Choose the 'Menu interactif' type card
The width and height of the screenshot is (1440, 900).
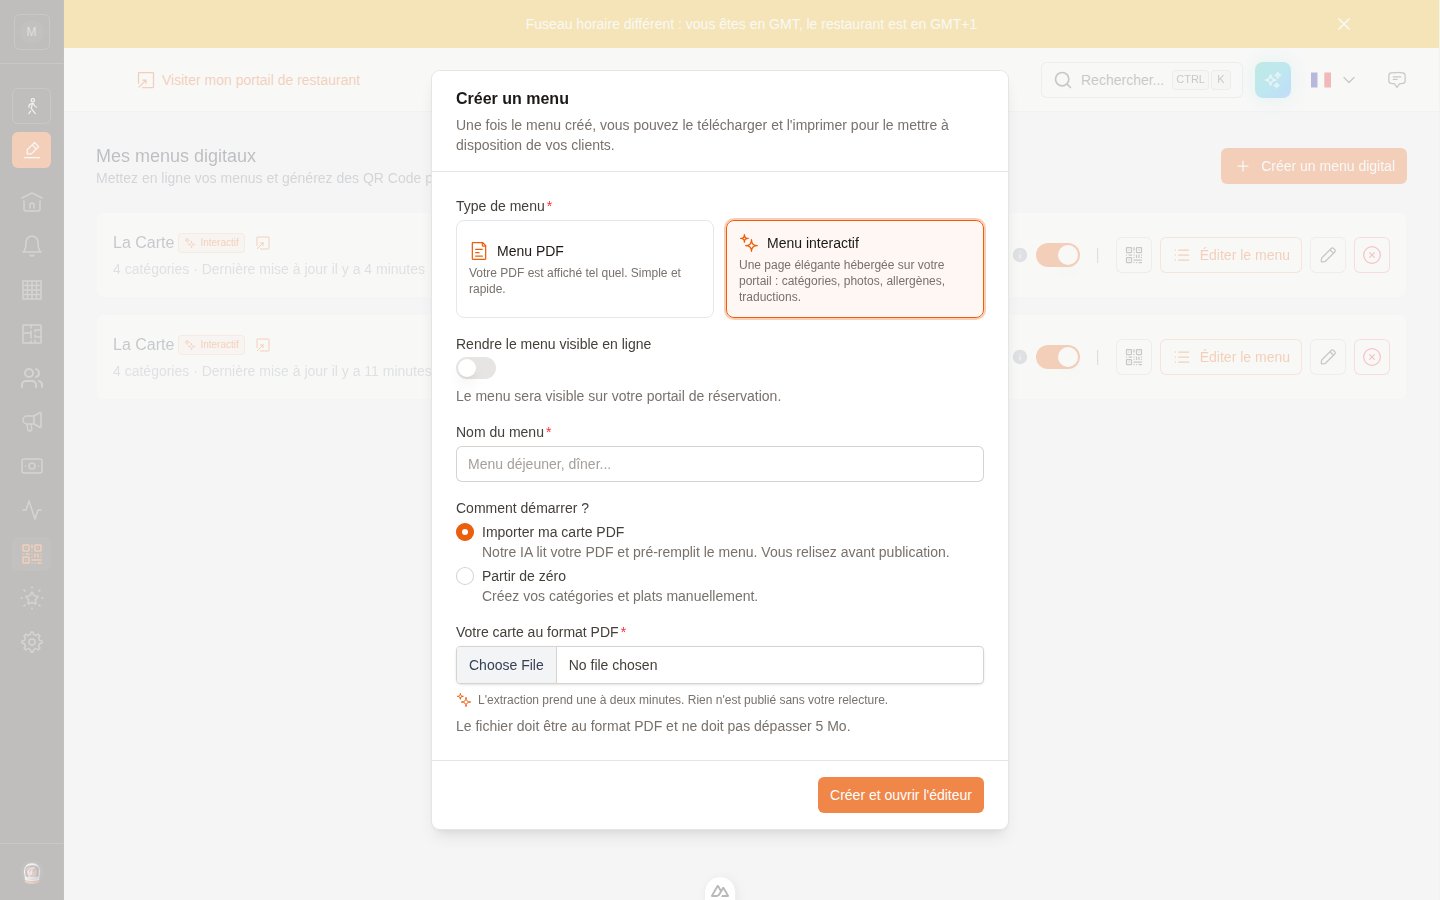point(855,269)
